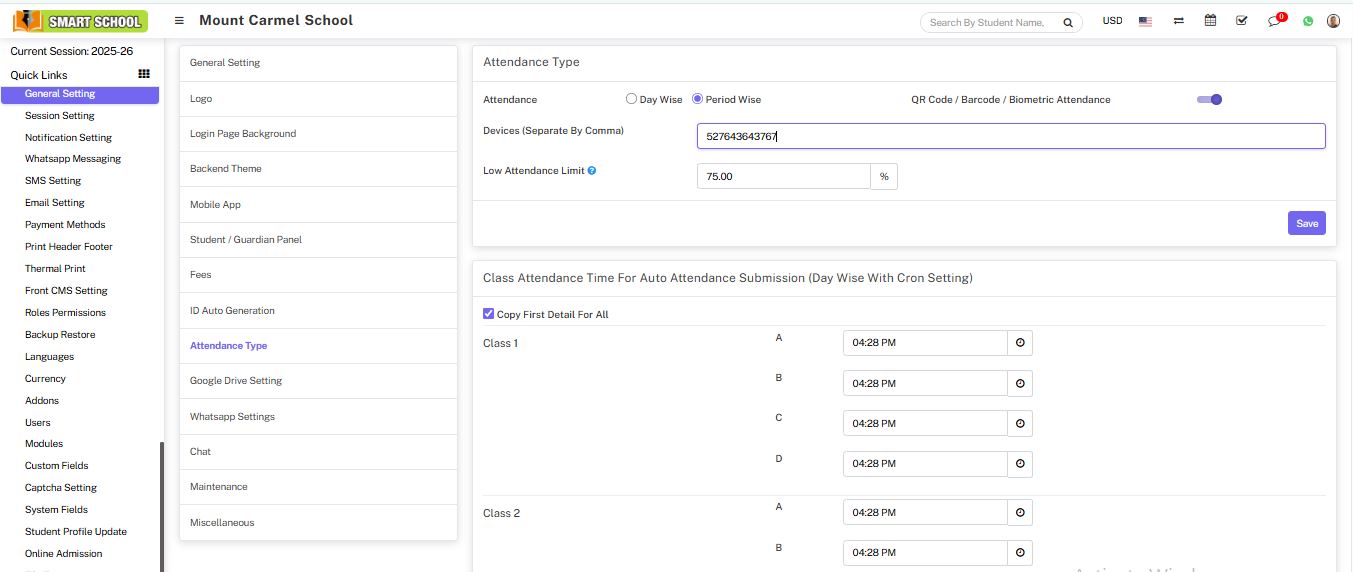This screenshot has width=1353, height=572.
Task: Open the task checklist icon
Action: point(1241,21)
